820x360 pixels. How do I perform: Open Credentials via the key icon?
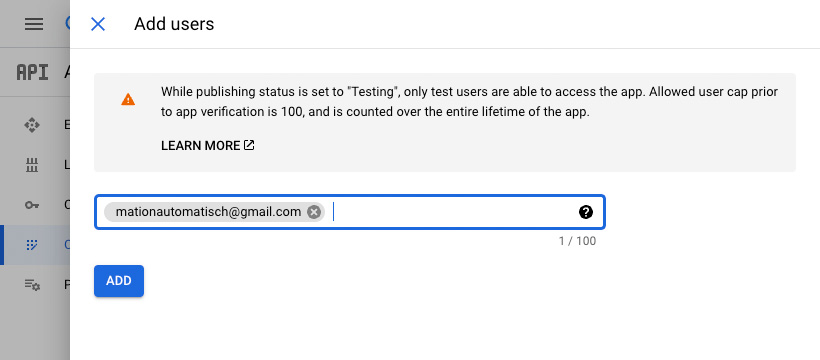[32, 205]
